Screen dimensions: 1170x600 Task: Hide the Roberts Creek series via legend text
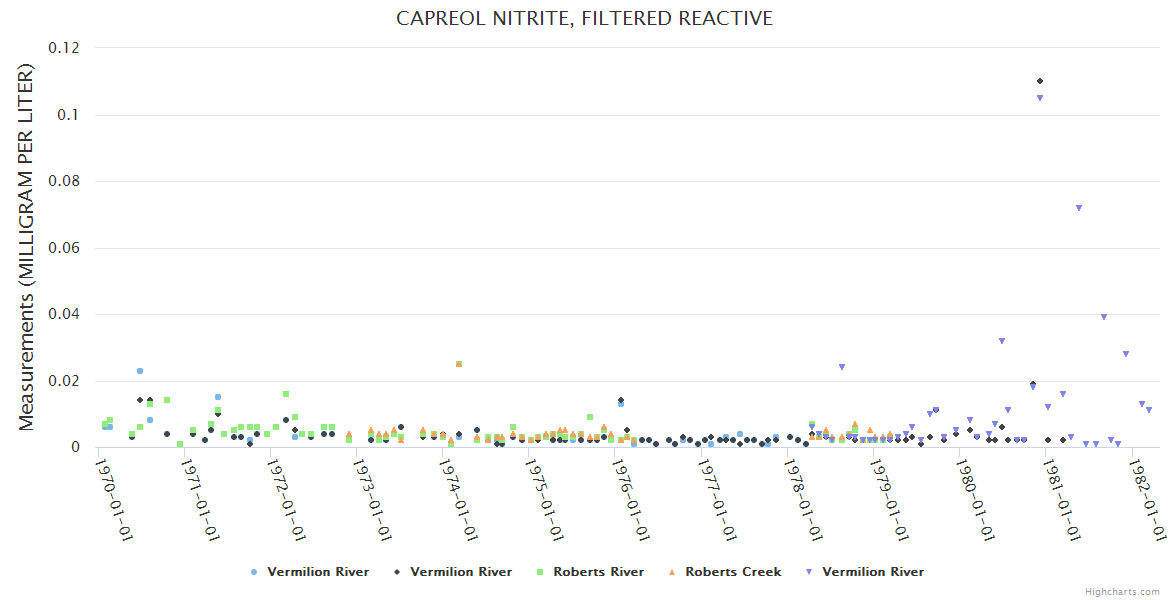pyautogui.click(x=733, y=572)
